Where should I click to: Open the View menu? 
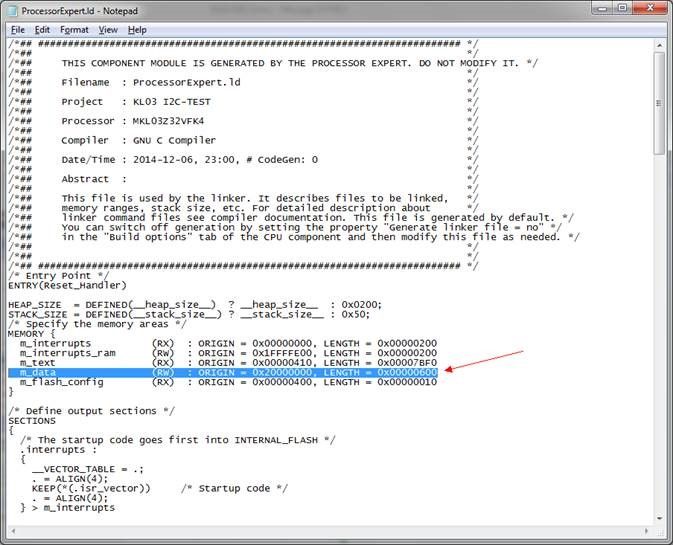coord(108,30)
